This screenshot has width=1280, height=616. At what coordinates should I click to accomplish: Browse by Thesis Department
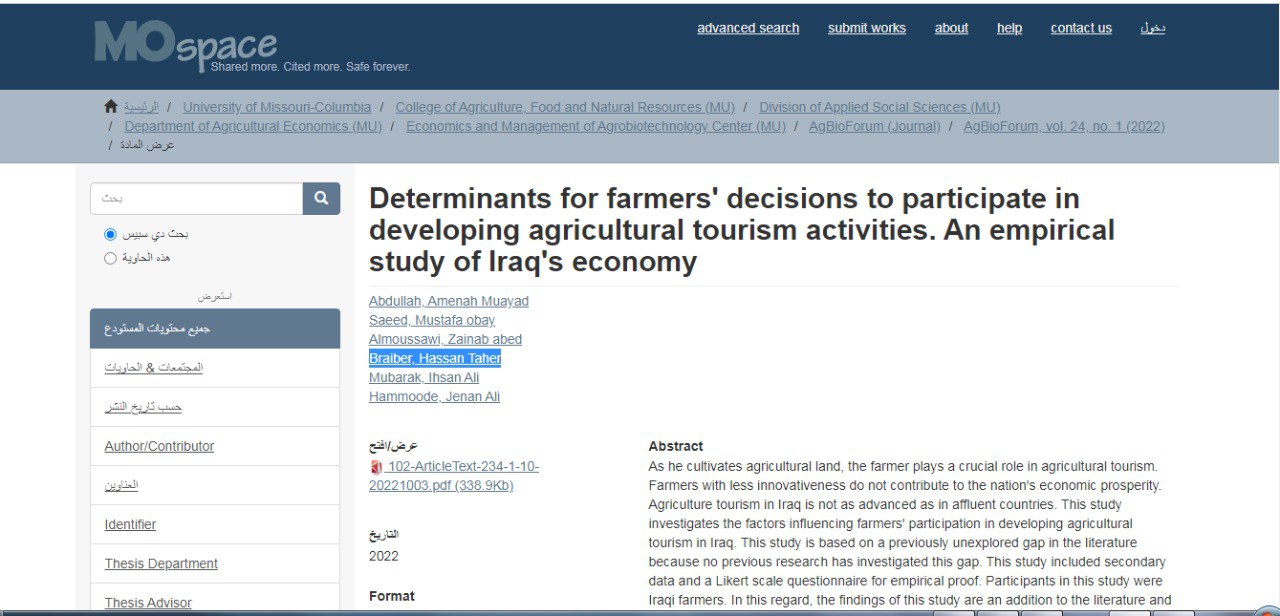[161, 564]
